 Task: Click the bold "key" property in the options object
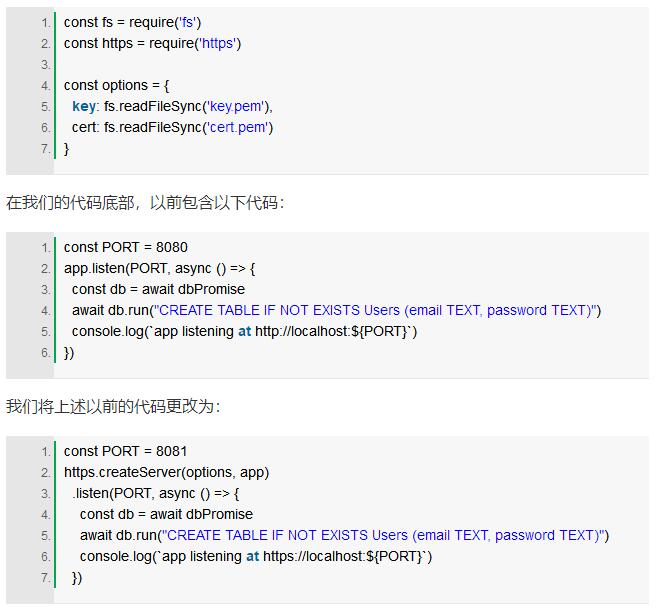click(x=84, y=106)
